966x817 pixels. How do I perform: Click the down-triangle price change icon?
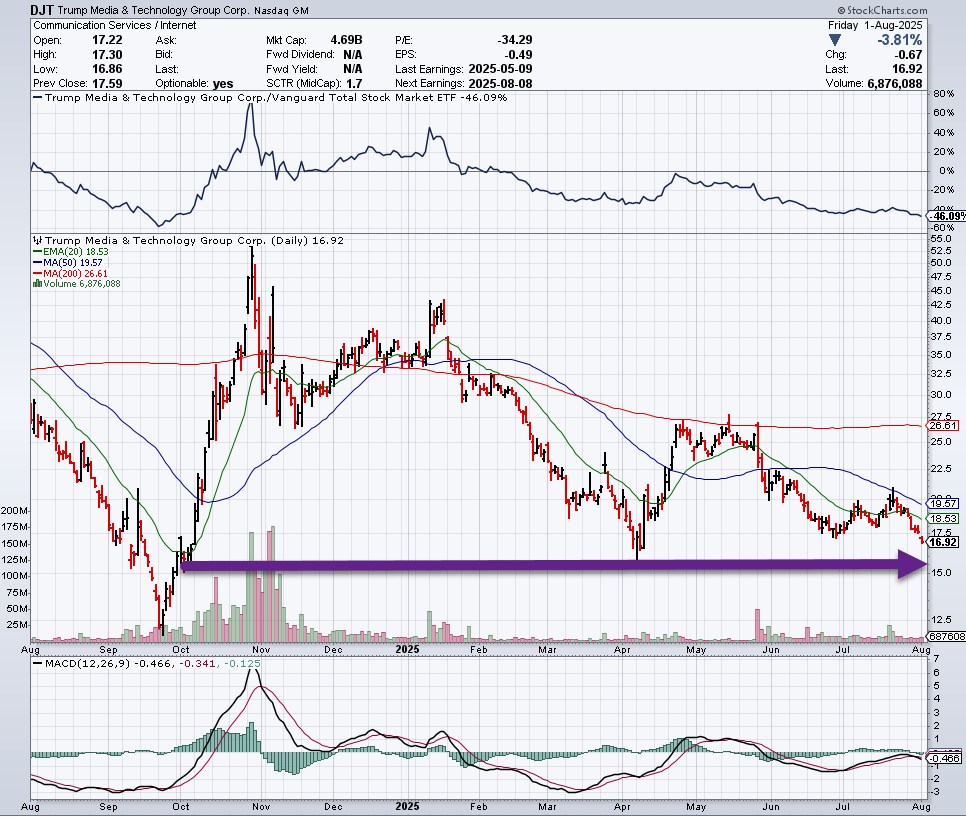[x=835, y=41]
